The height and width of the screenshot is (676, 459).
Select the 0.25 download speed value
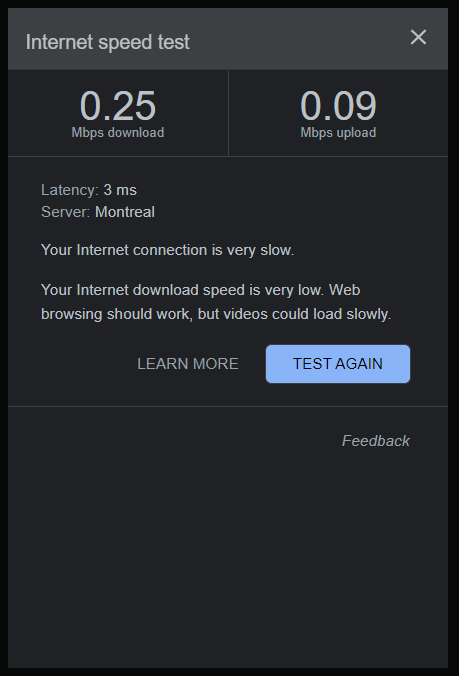pos(118,106)
